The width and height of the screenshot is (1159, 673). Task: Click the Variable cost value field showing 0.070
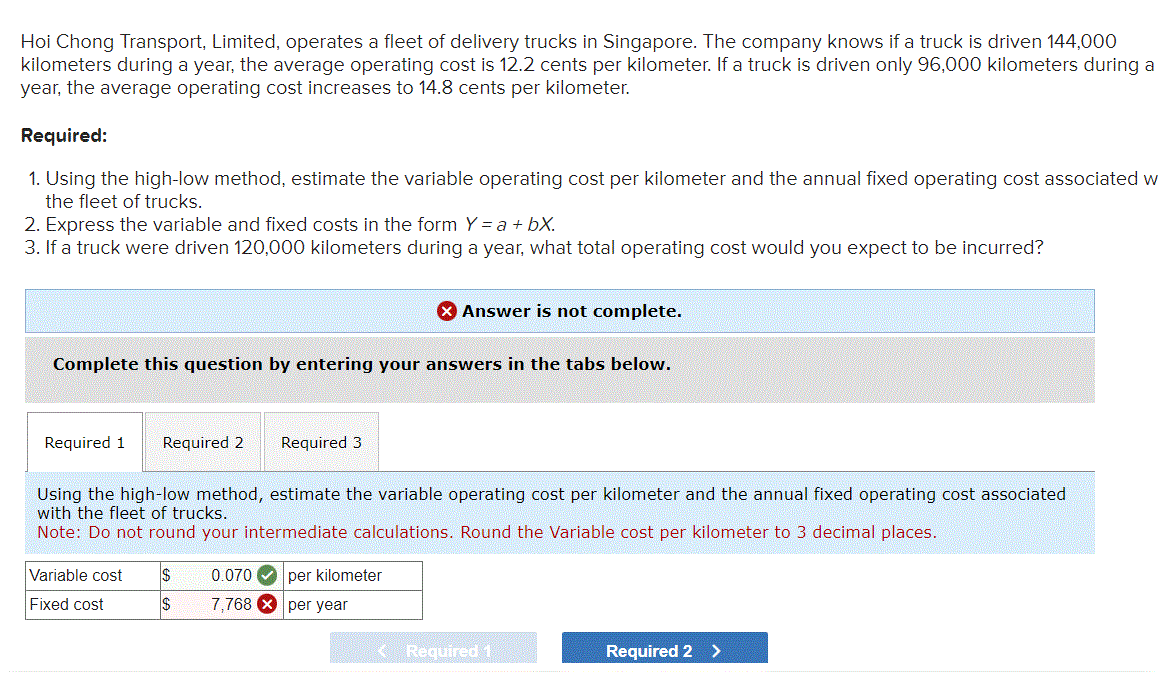pos(222,575)
